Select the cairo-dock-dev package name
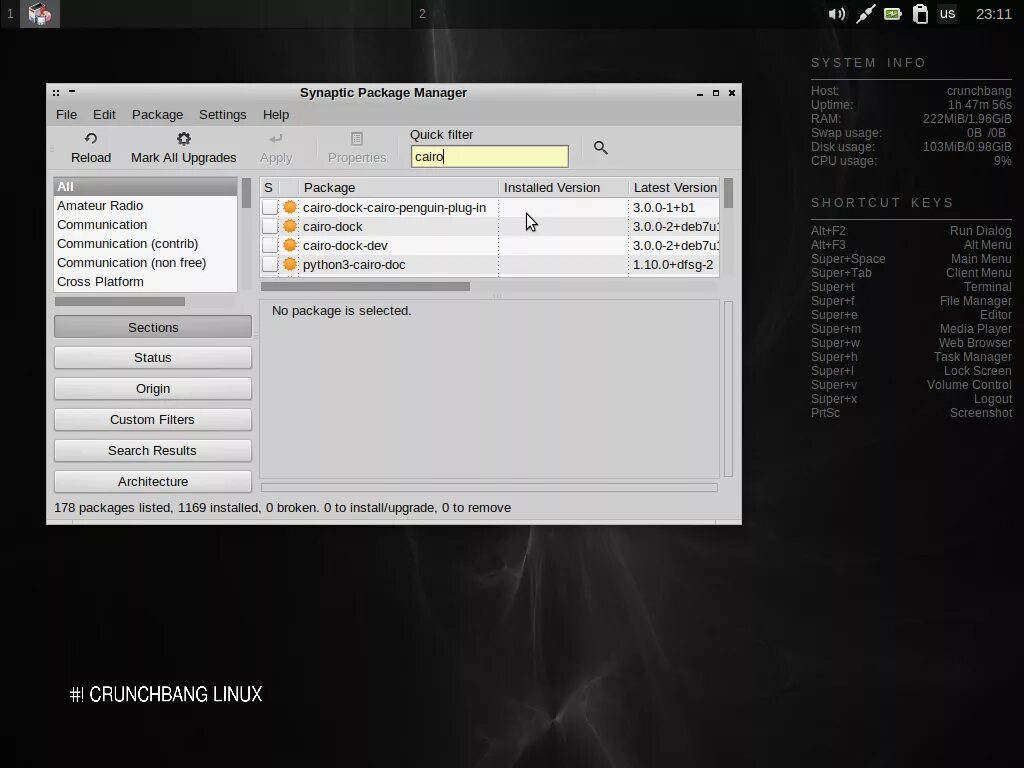 point(345,245)
